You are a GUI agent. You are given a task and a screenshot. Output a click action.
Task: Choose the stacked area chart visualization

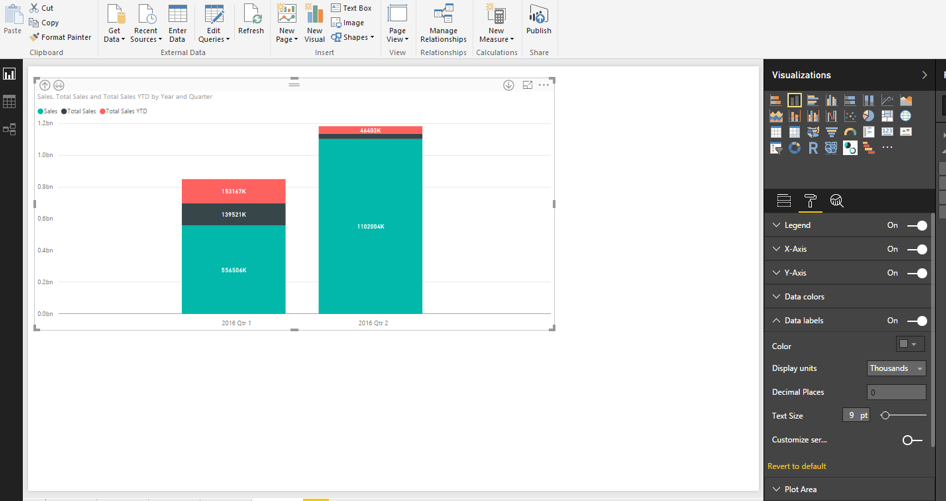(776, 116)
